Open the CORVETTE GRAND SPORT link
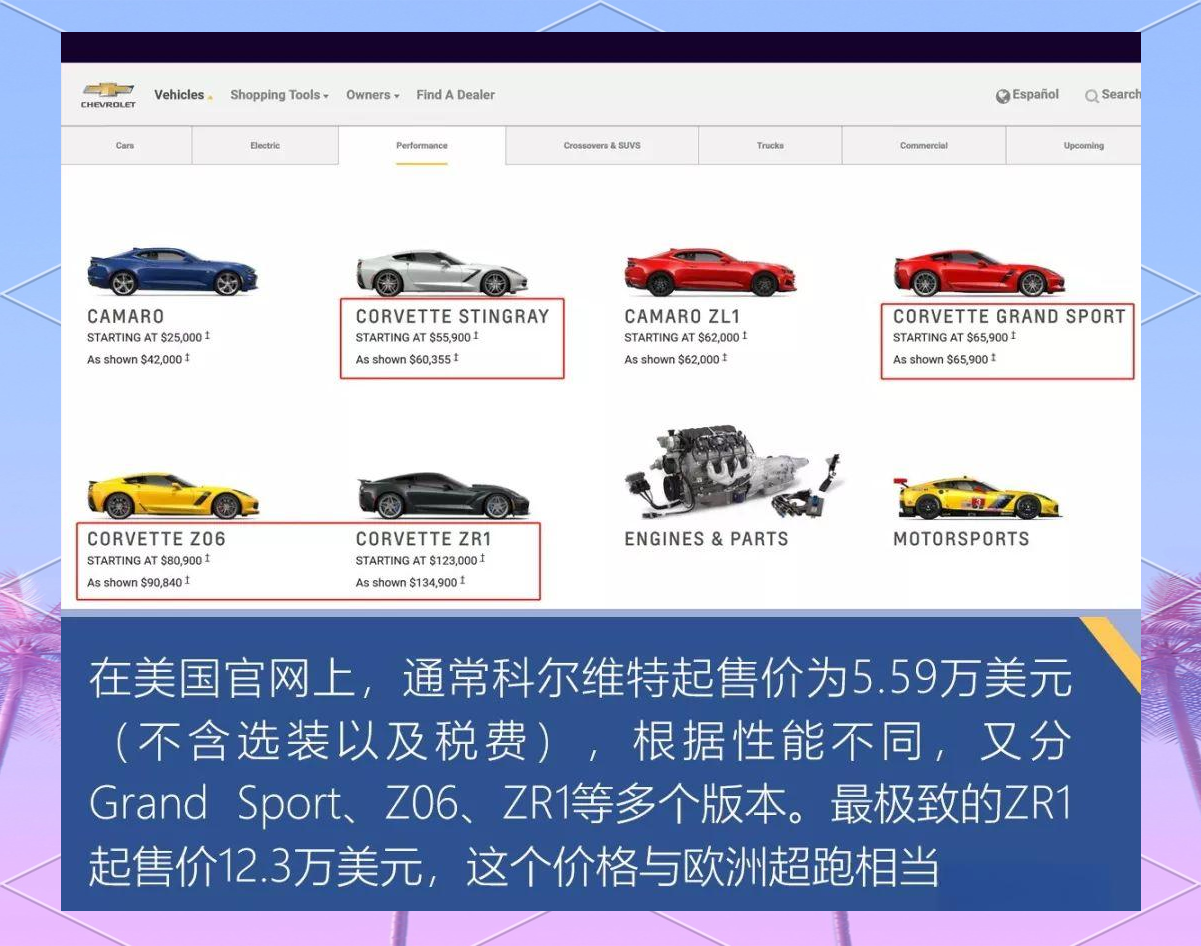Image resolution: width=1201 pixels, height=946 pixels. click(x=1009, y=317)
